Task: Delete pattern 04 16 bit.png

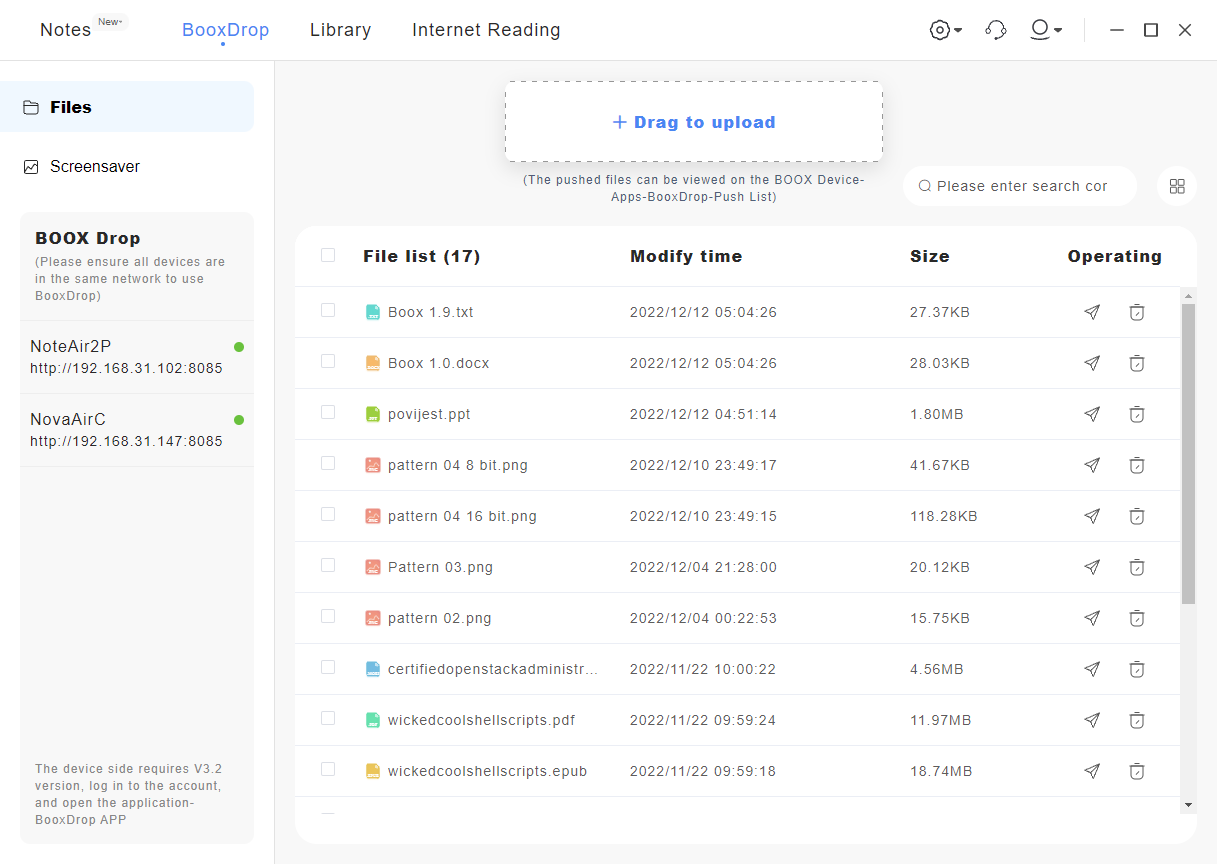Action: 1137,516
